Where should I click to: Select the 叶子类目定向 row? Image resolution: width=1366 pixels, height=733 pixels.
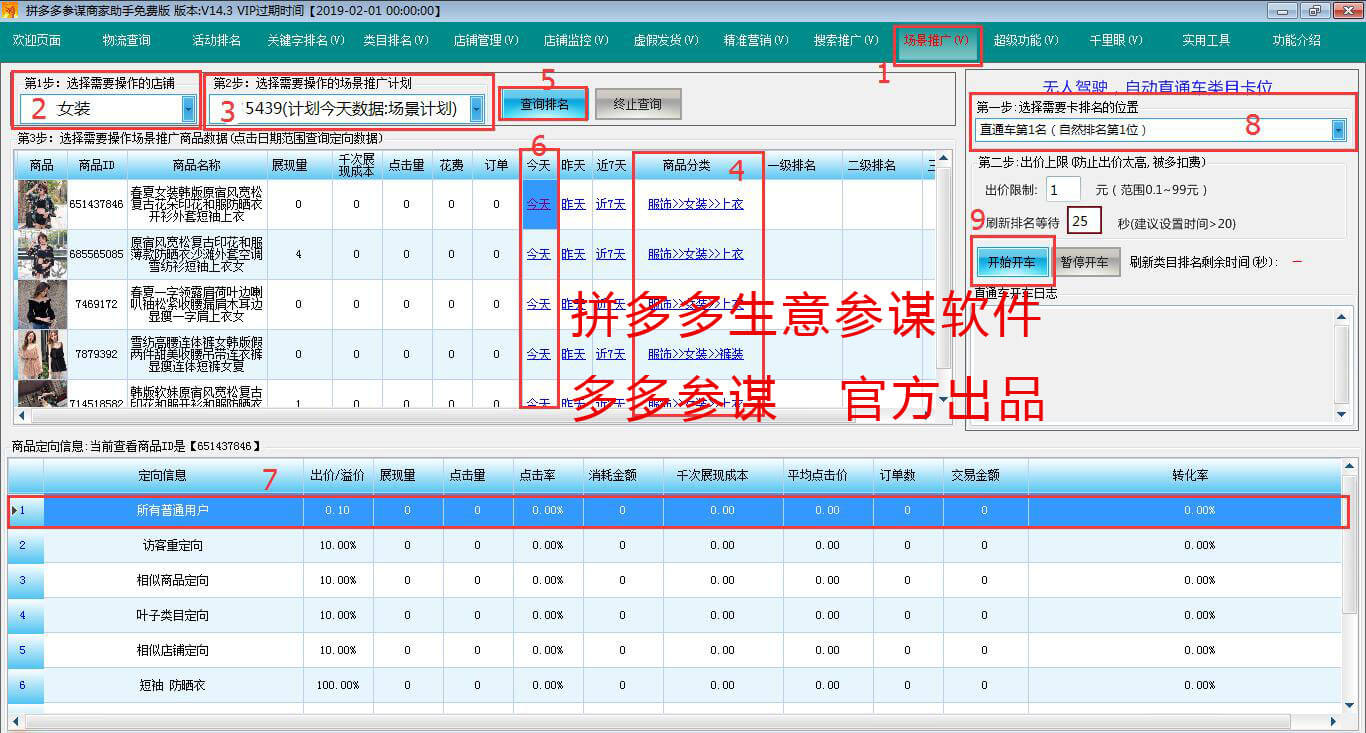click(675, 616)
